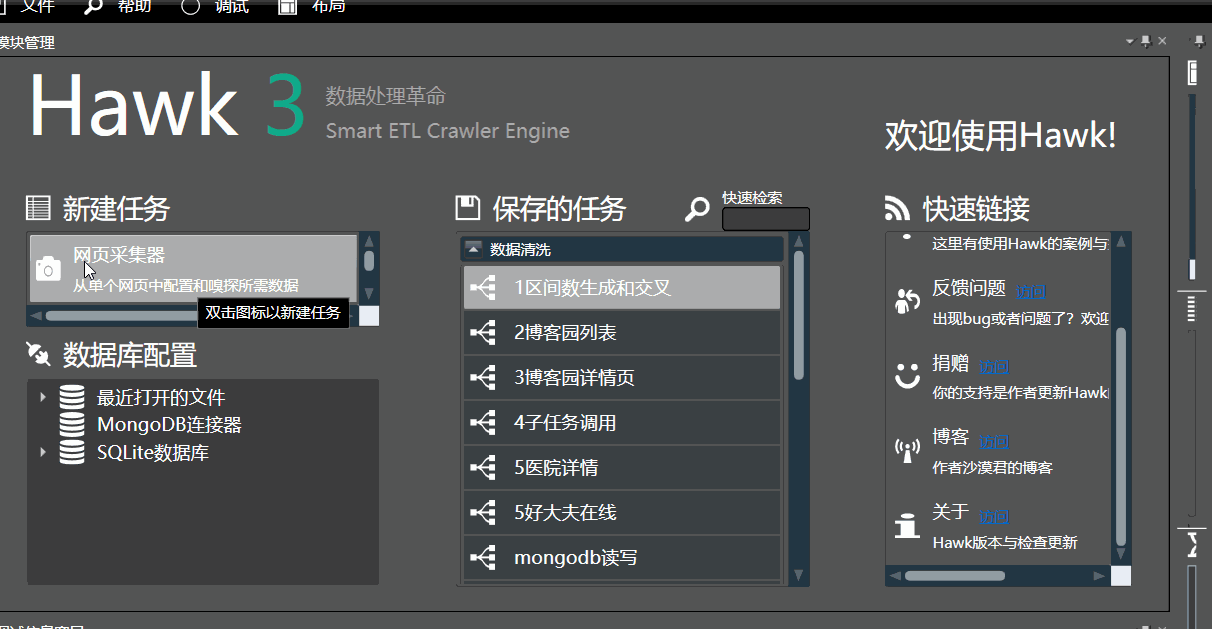Focus the 快速检索 search box
This screenshot has width=1212, height=629.
(x=766, y=219)
